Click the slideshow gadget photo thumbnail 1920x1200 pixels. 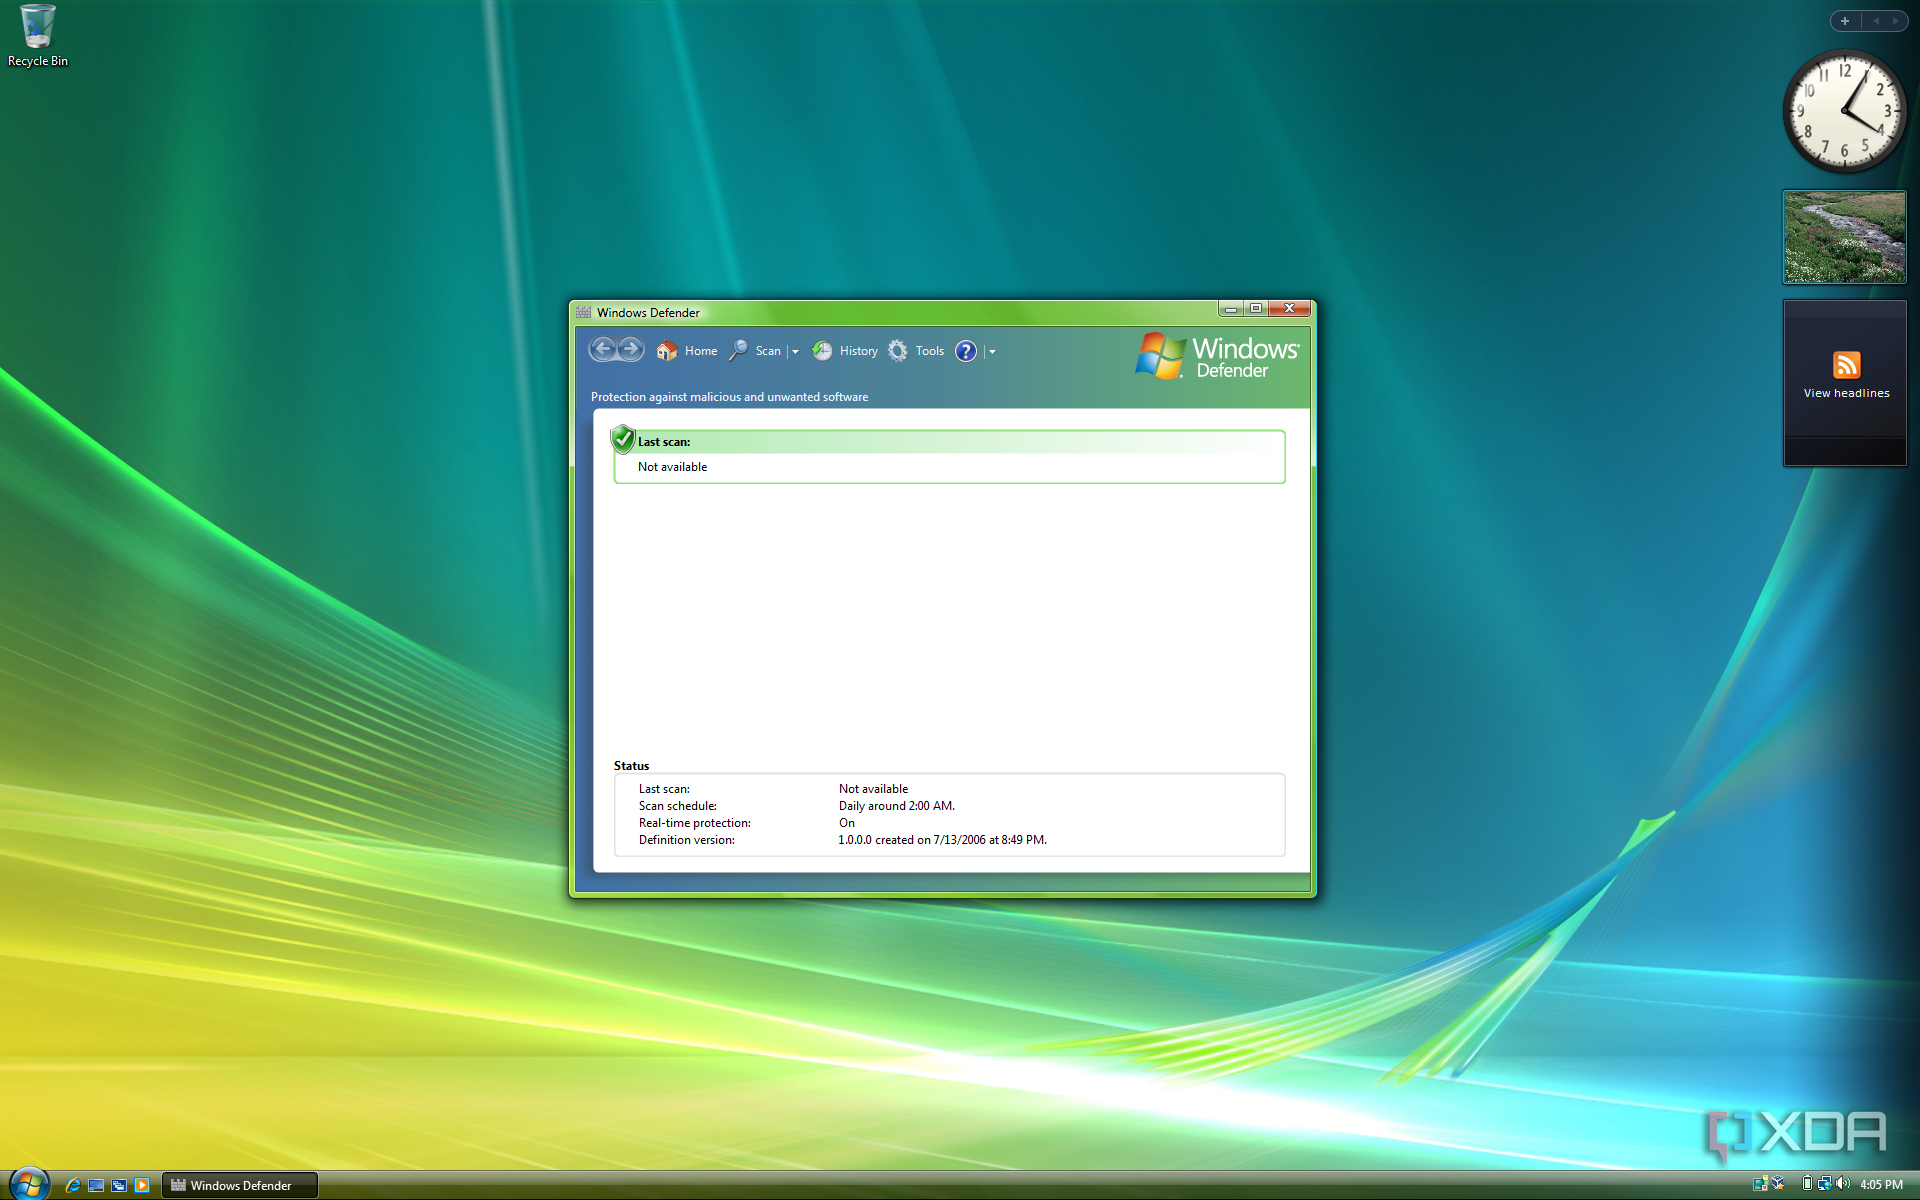click(x=1844, y=237)
